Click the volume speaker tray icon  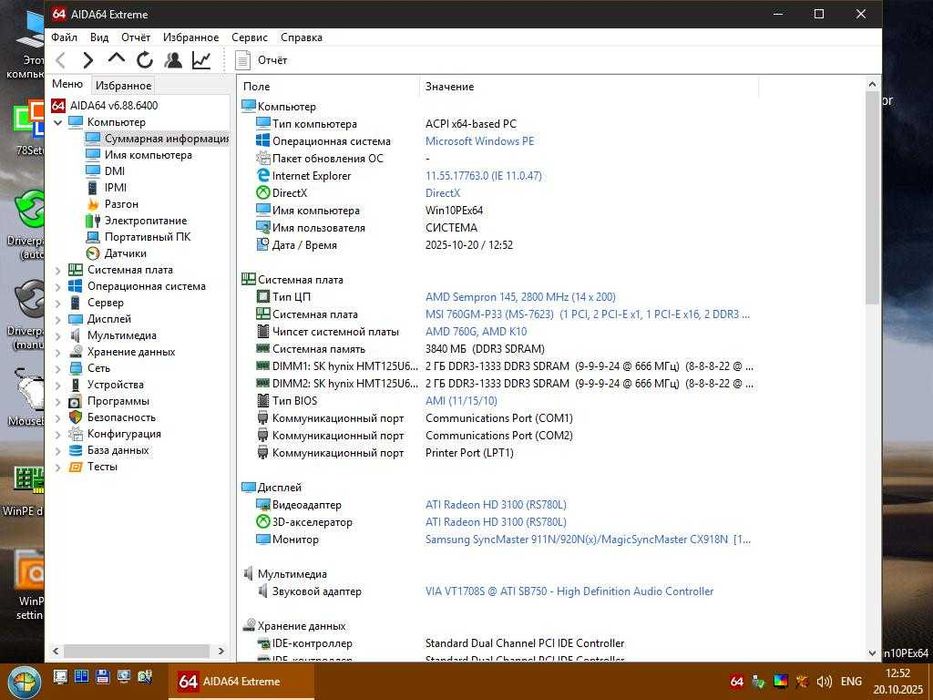(824, 682)
